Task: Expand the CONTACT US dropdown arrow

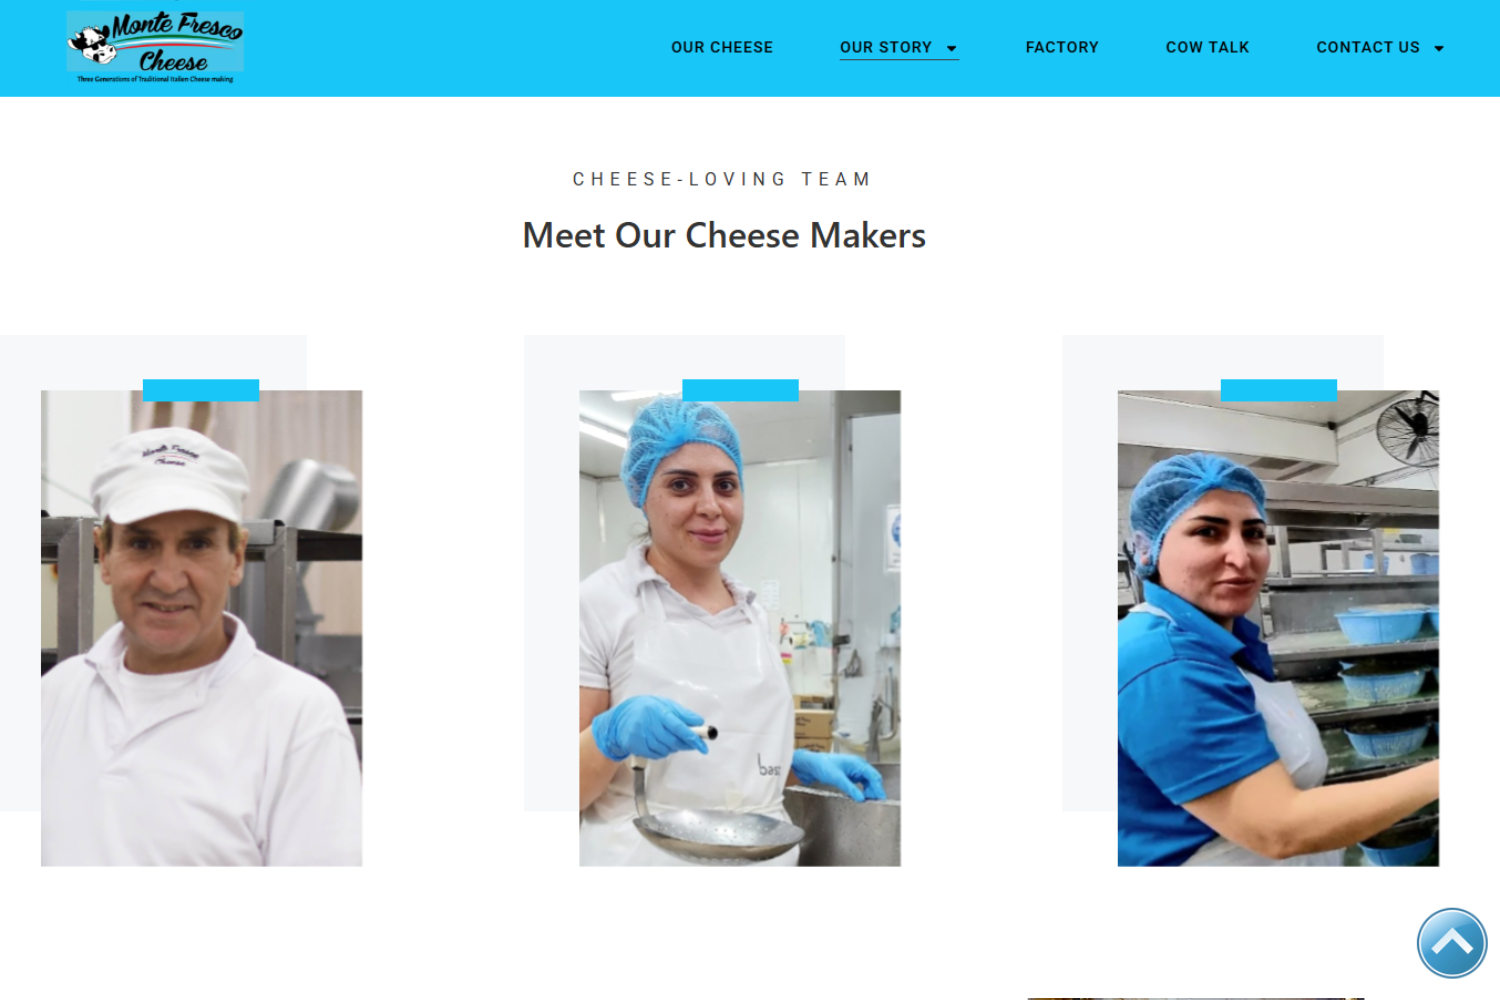Action: (x=1438, y=48)
